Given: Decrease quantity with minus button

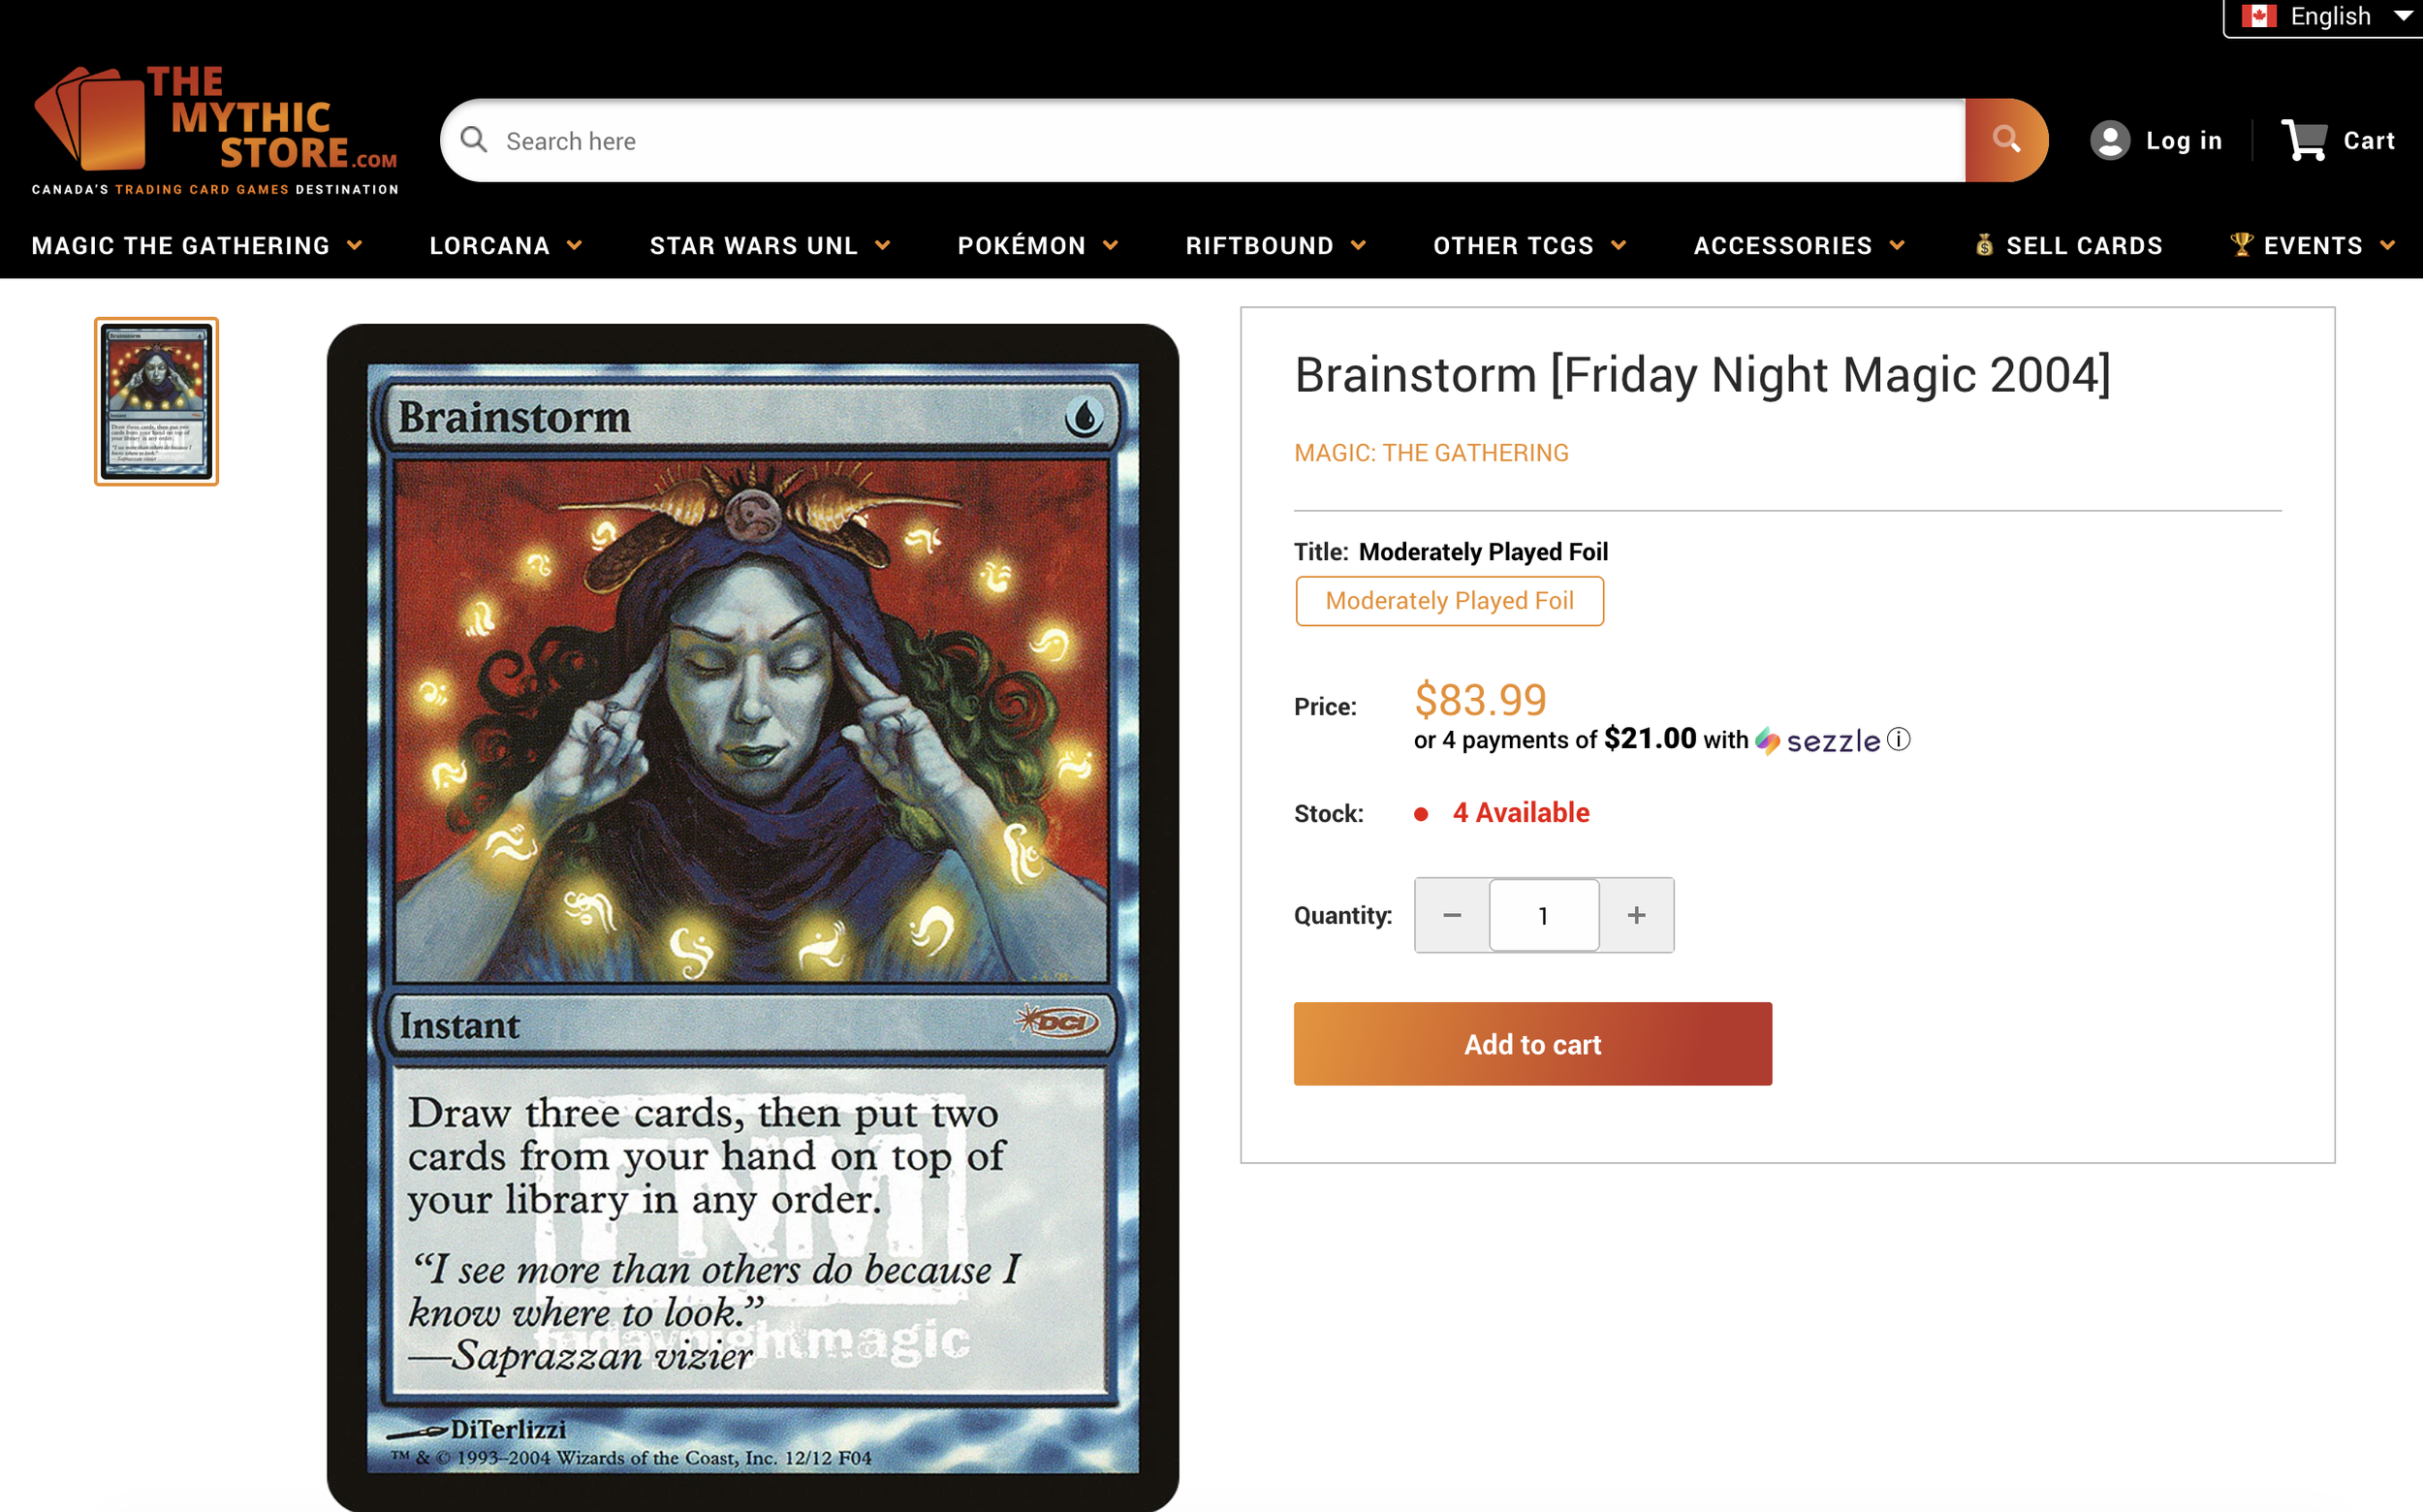Looking at the screenshot, I should tap(1452, 915).
